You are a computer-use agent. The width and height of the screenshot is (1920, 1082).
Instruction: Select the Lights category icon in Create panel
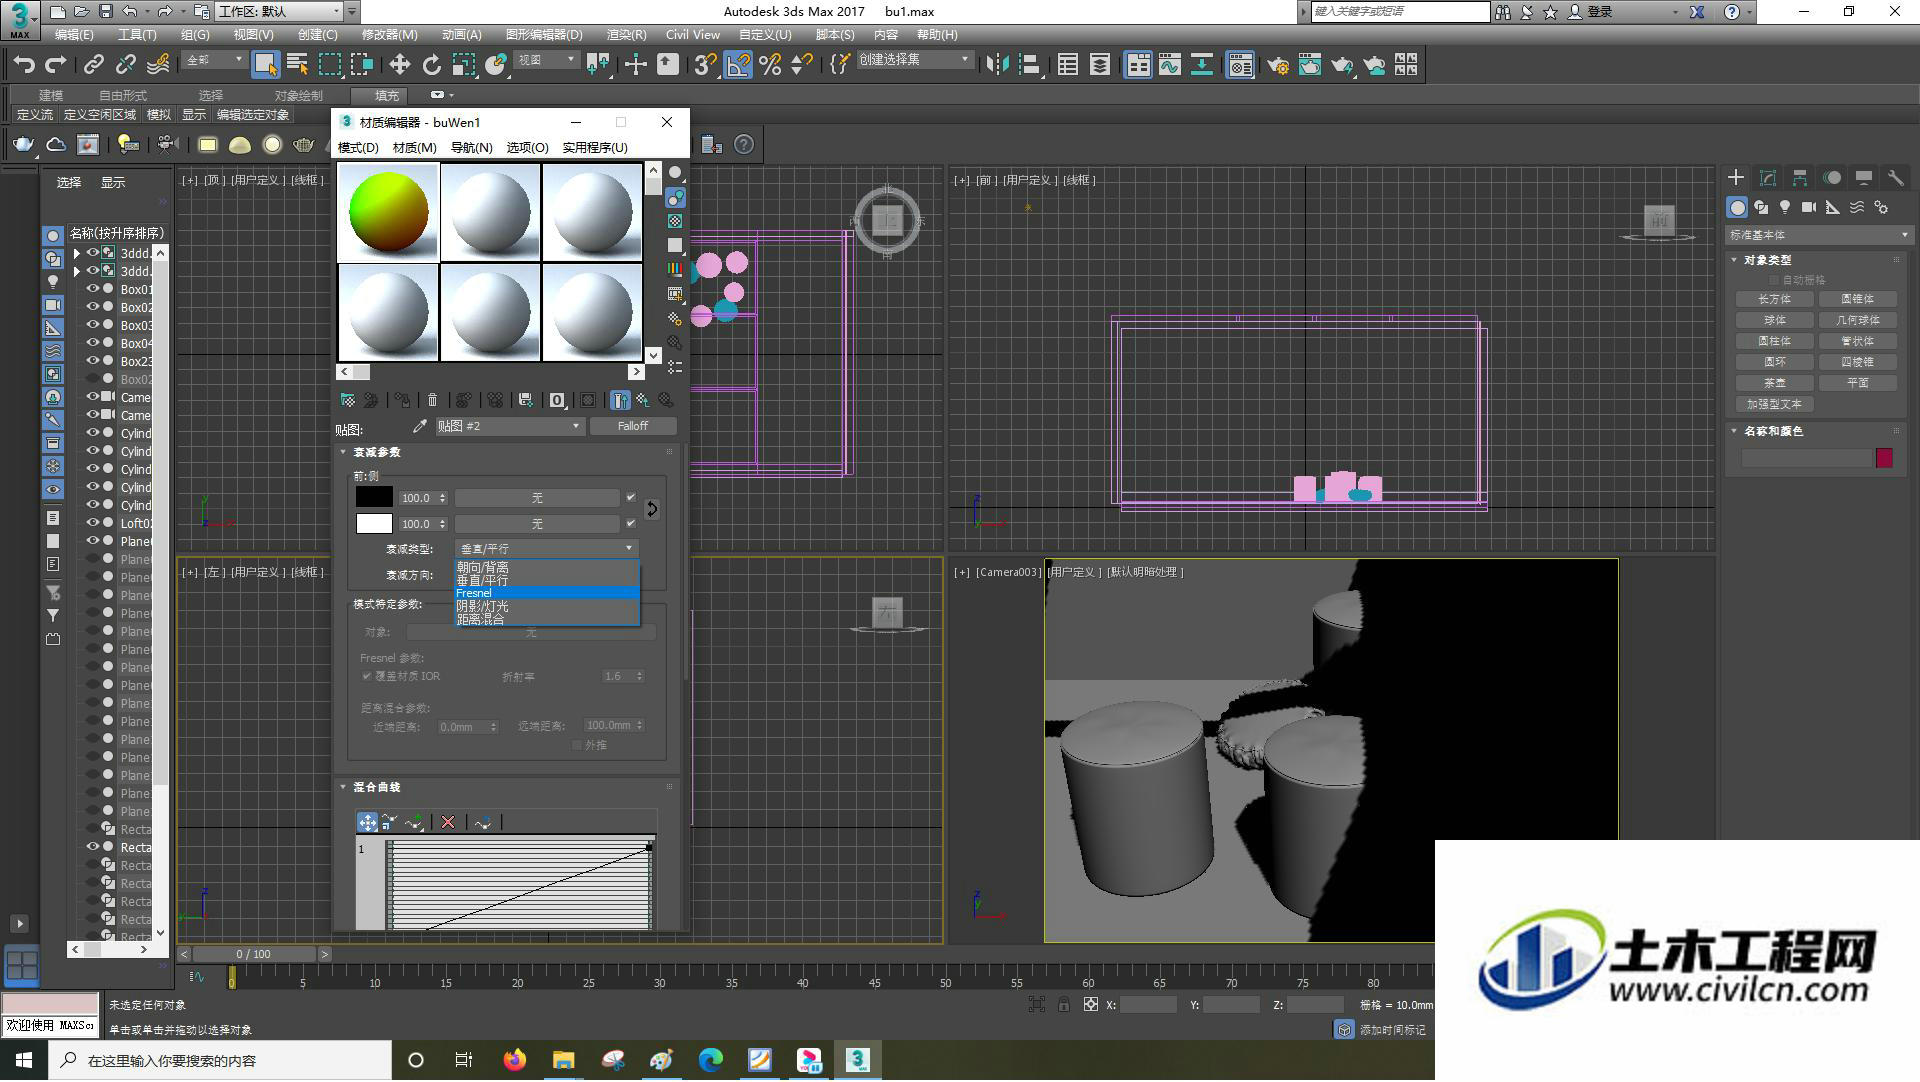1785,207
